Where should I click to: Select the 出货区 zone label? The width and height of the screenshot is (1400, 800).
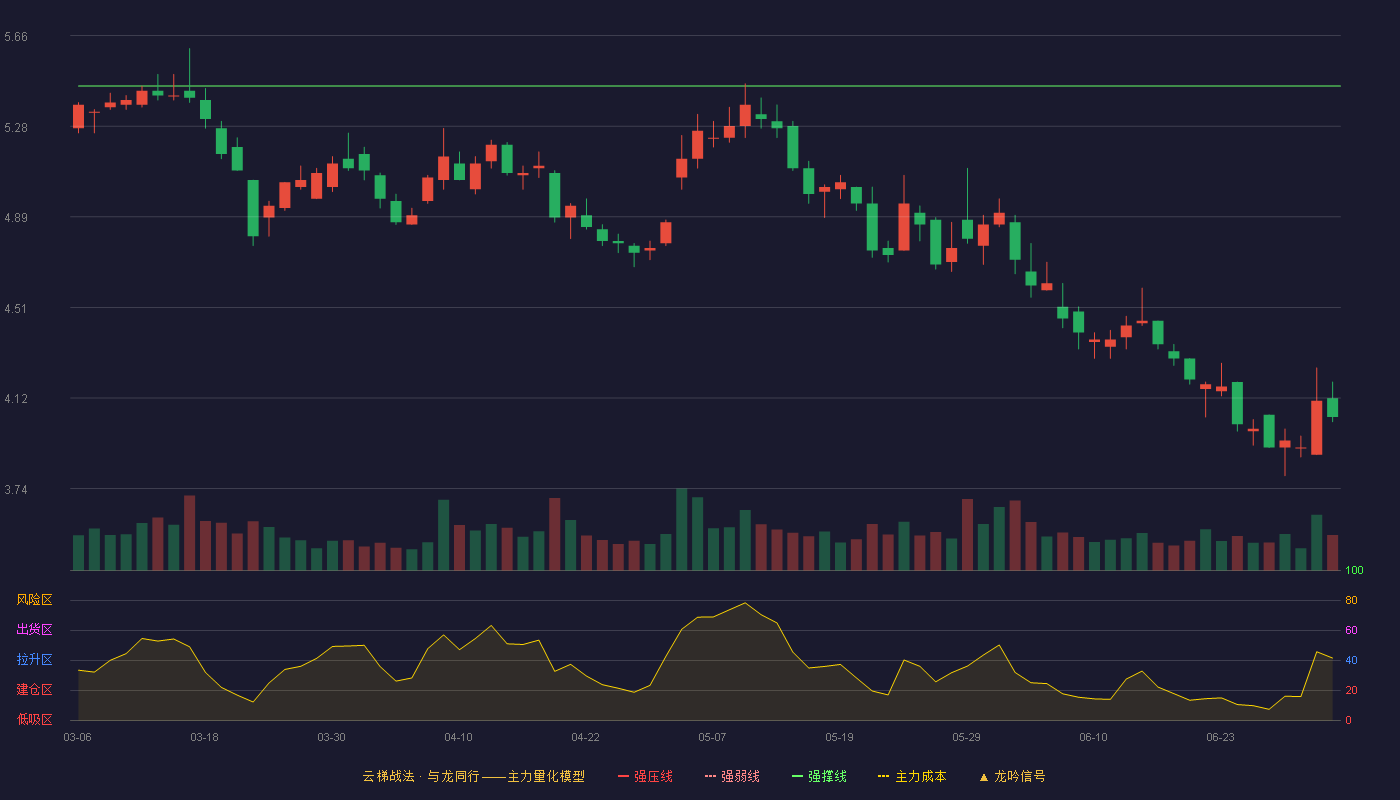[x=34, y=630]
